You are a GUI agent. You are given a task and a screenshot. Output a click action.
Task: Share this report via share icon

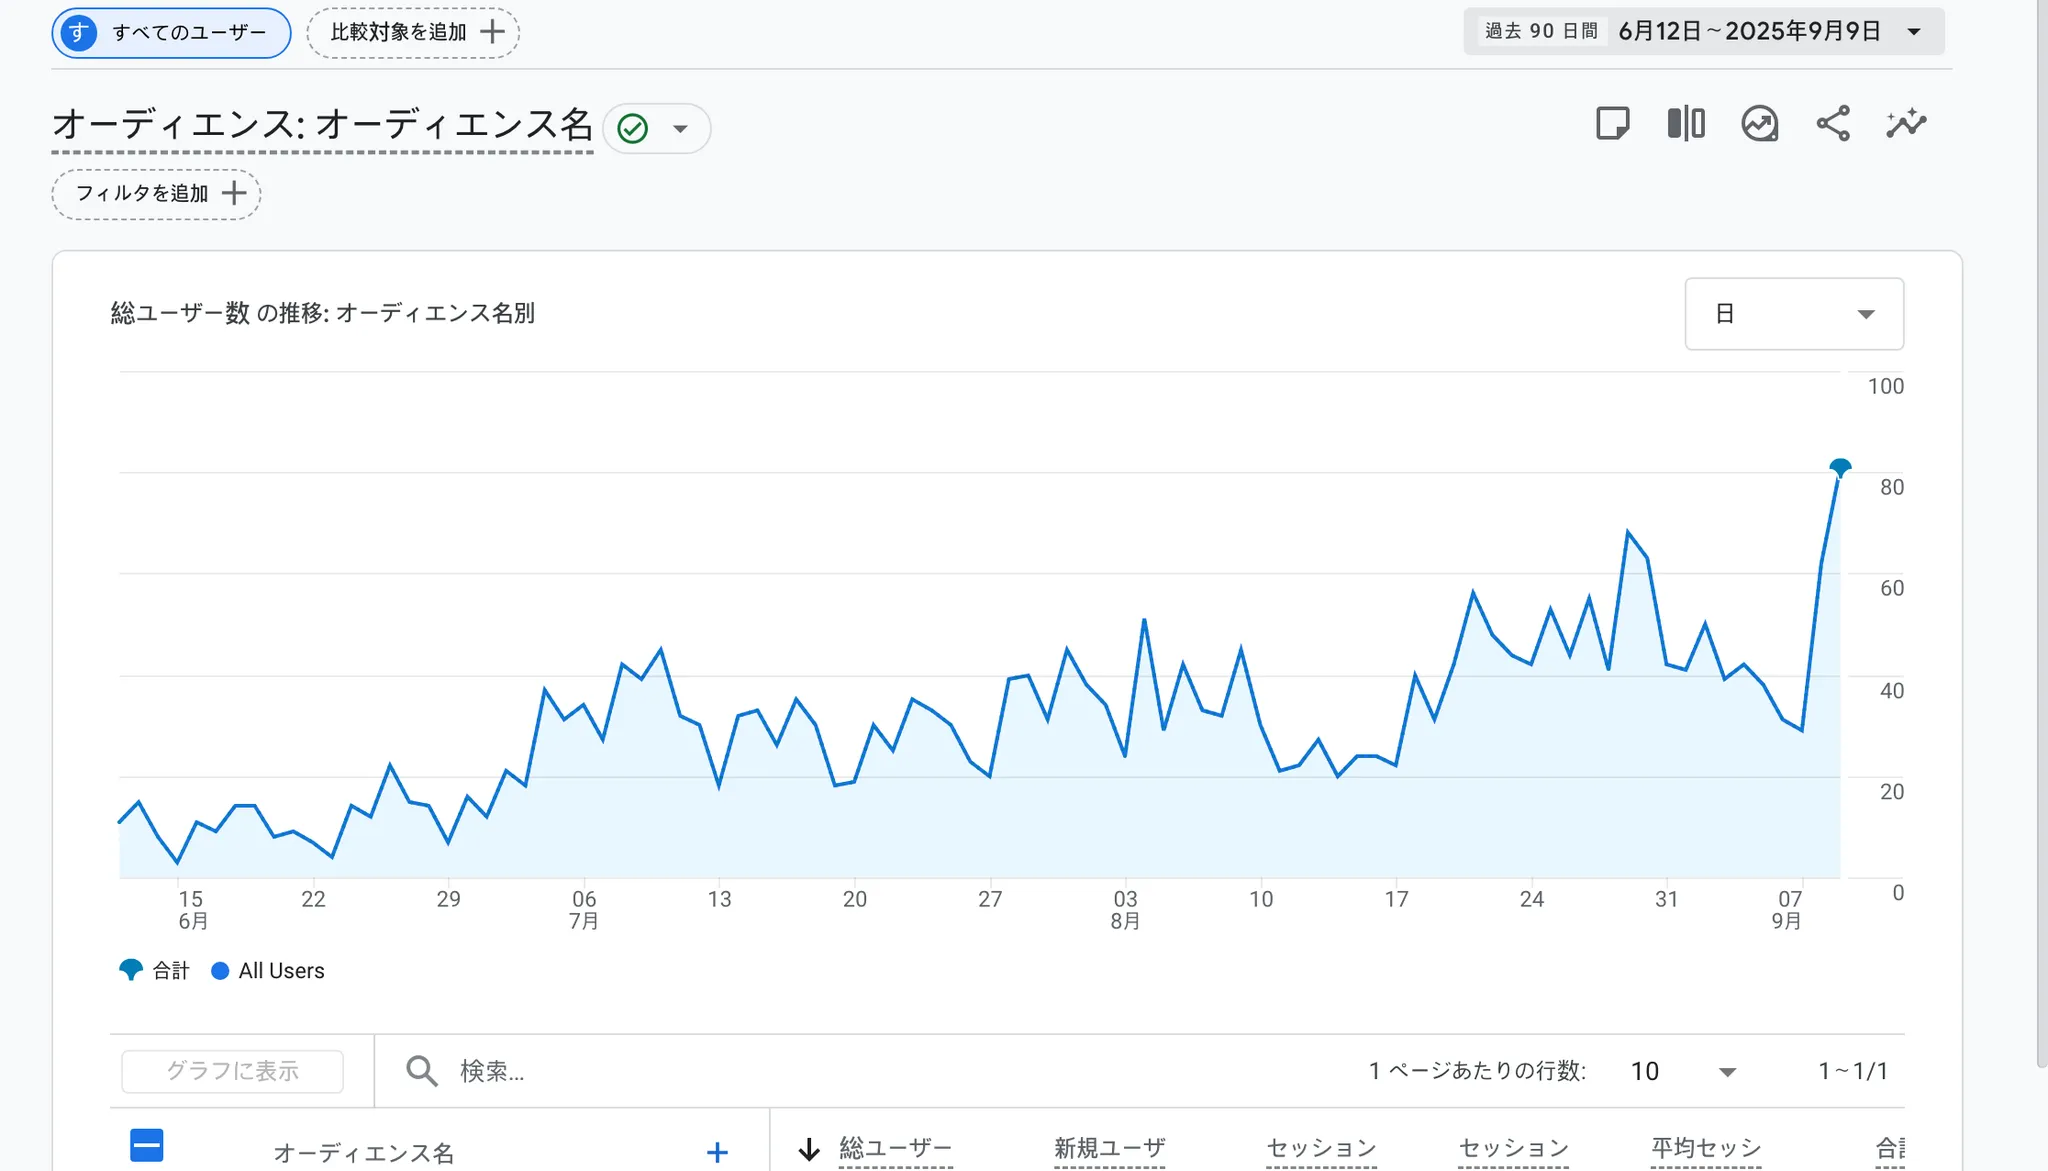[1833, 124]
